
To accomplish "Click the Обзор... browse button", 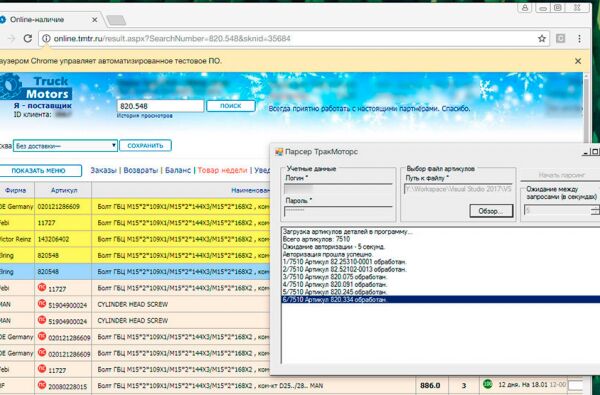I will tap(491, 211).
